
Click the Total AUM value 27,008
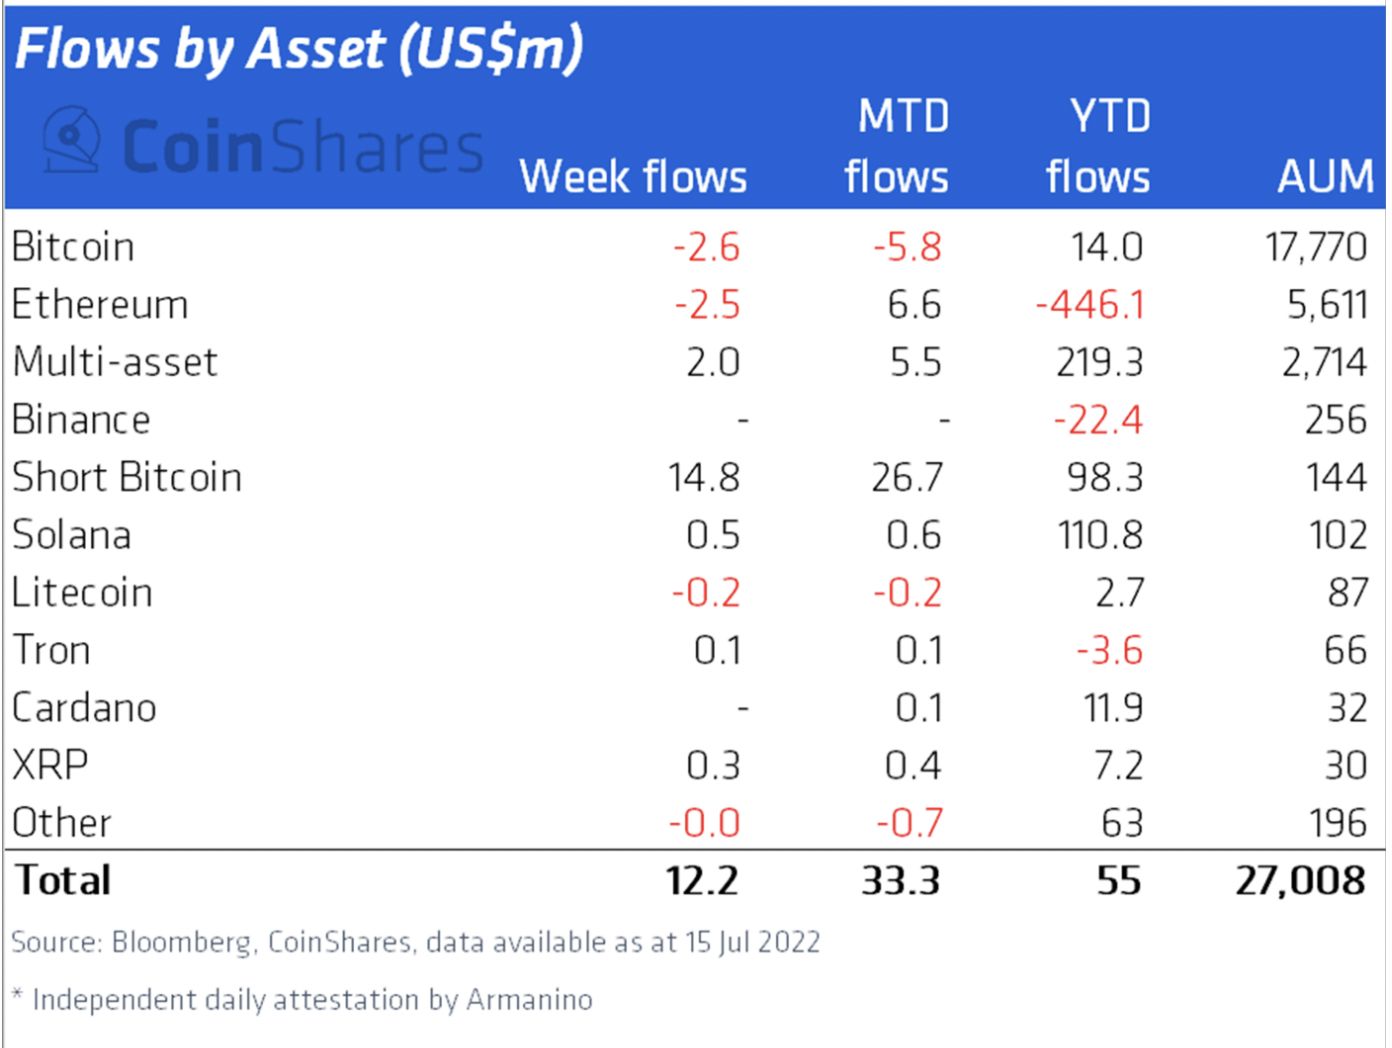(x=1300, y=881)
